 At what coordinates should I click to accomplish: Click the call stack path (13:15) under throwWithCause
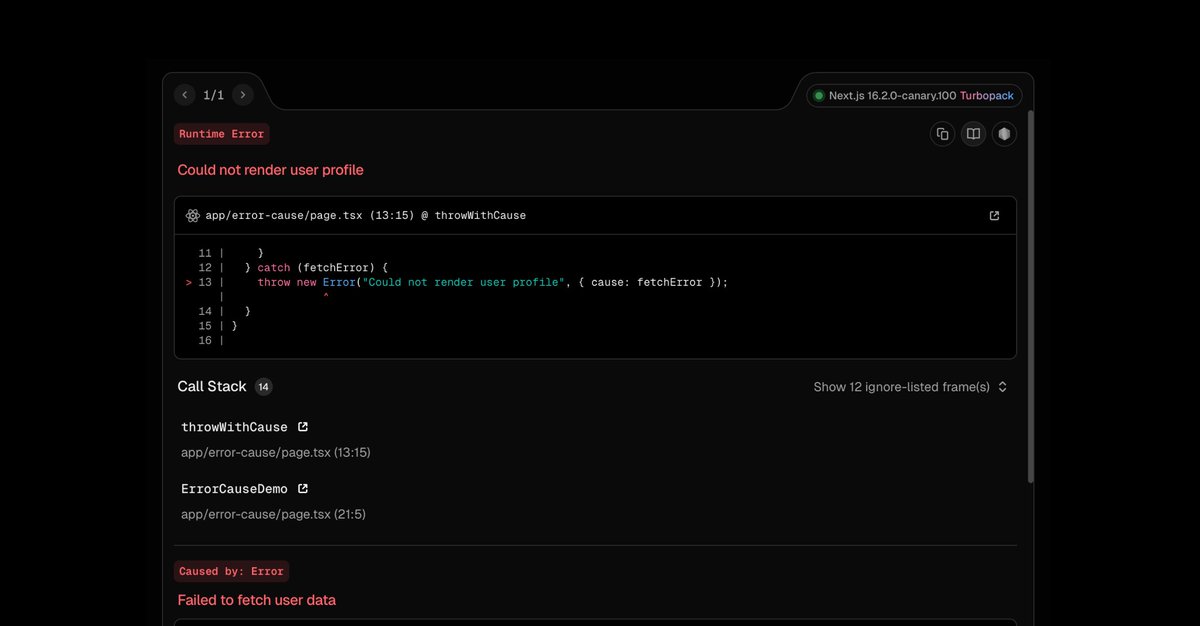pyautogui.click(x=276, y=452)
